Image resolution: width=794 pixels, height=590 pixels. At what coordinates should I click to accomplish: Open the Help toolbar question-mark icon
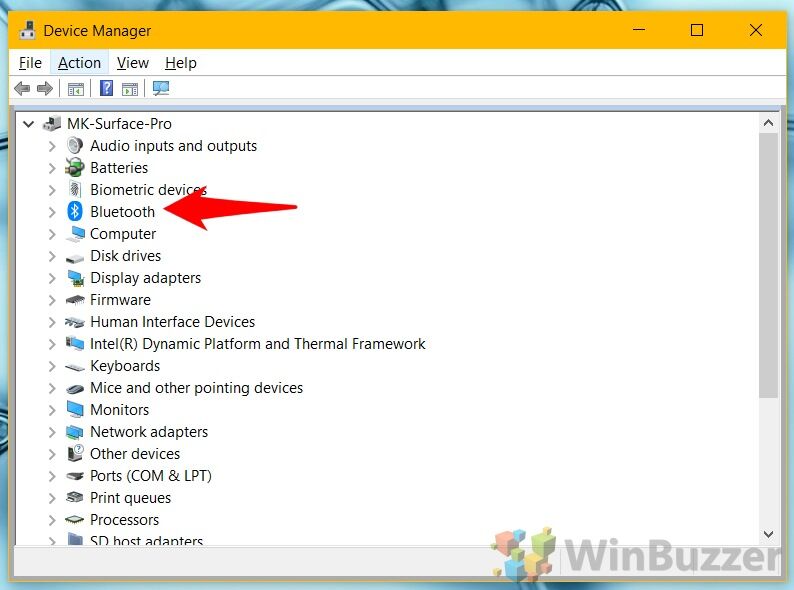pyautogui.click(x=106, y=88)
